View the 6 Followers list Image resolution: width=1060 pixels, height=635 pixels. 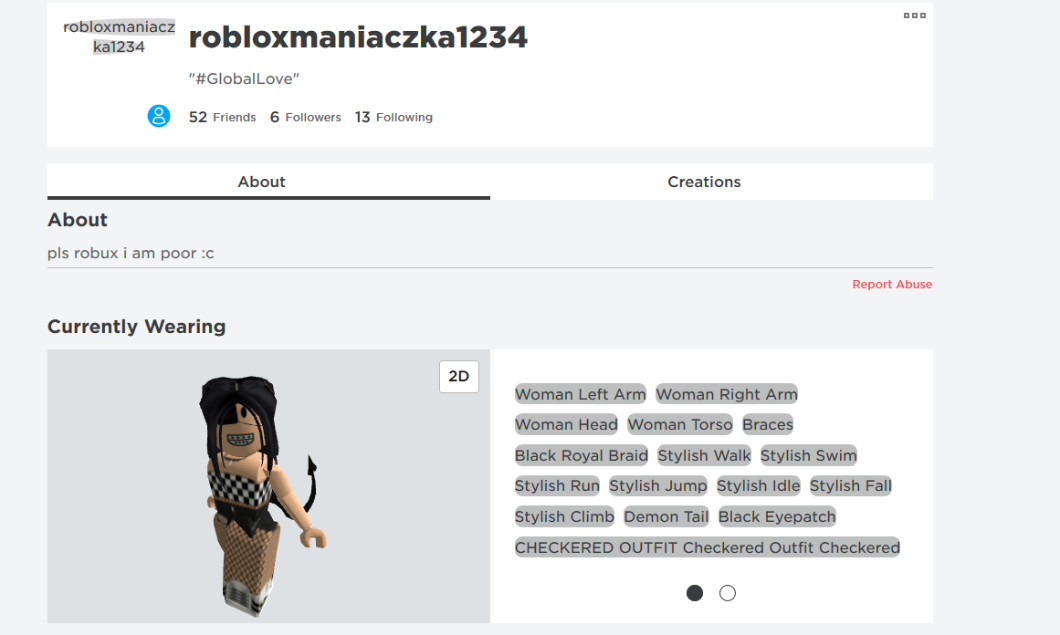pyautogui.click(x=306, y=117)
